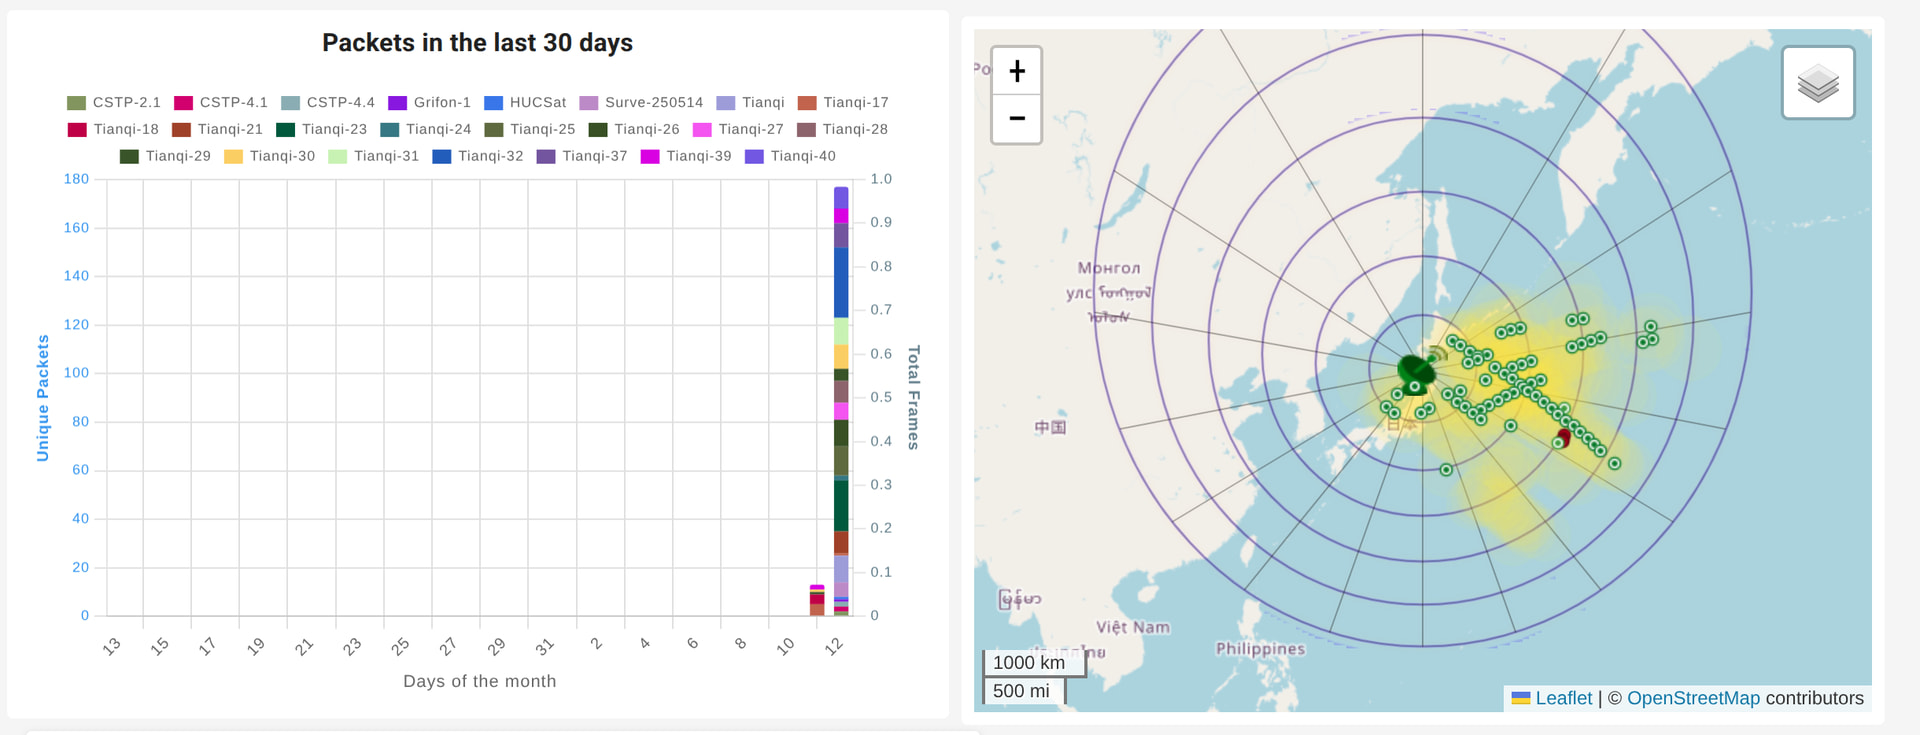The height and width of the screenshot is (735, 1920).
Task: Click the small bar for day 11
Action: click(x=817, y=601)
